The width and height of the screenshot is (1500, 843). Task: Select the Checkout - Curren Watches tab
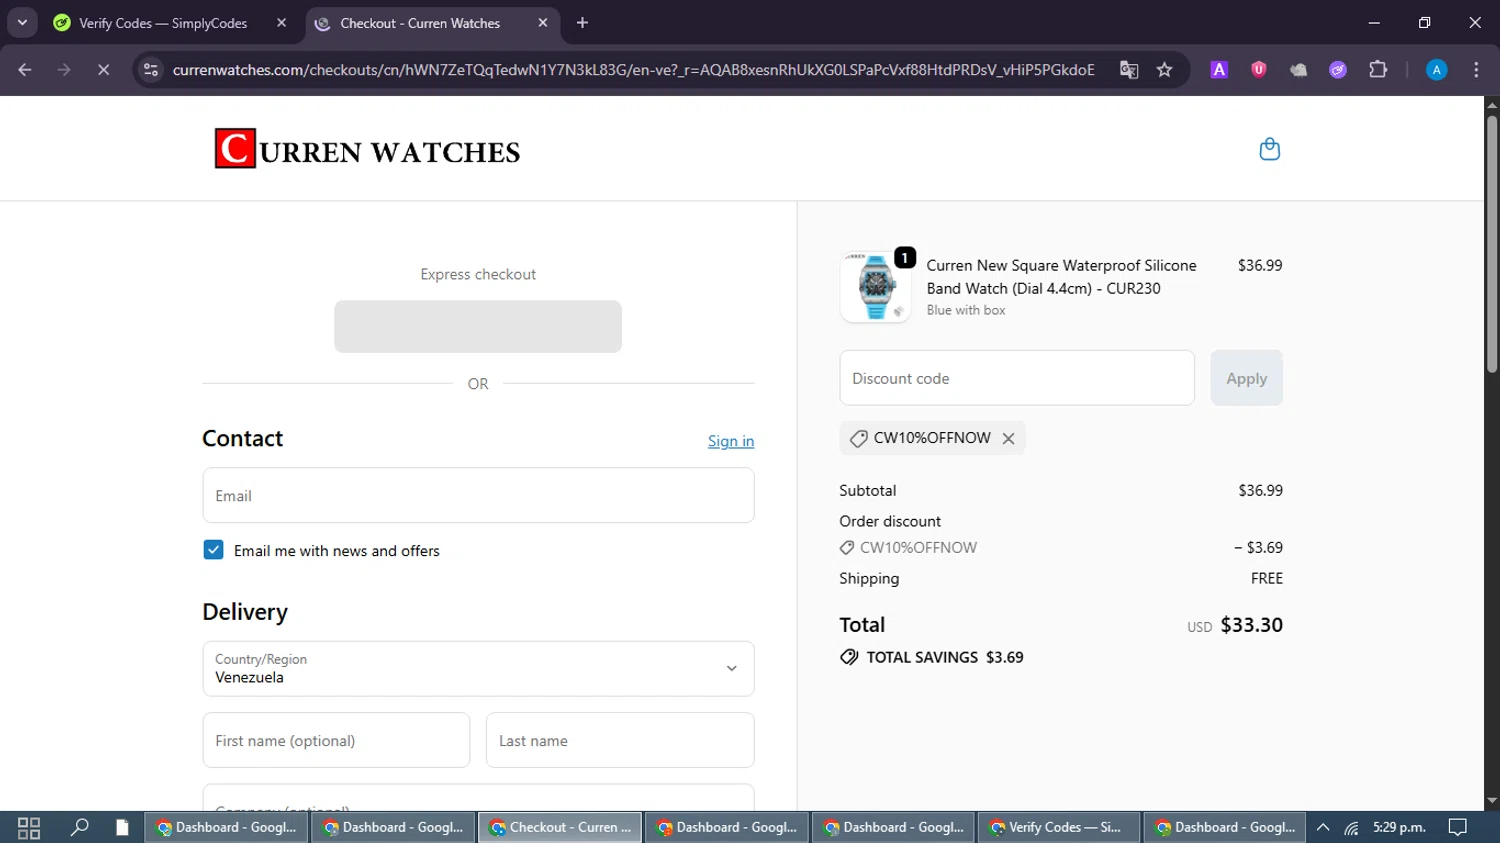[420, 23]
